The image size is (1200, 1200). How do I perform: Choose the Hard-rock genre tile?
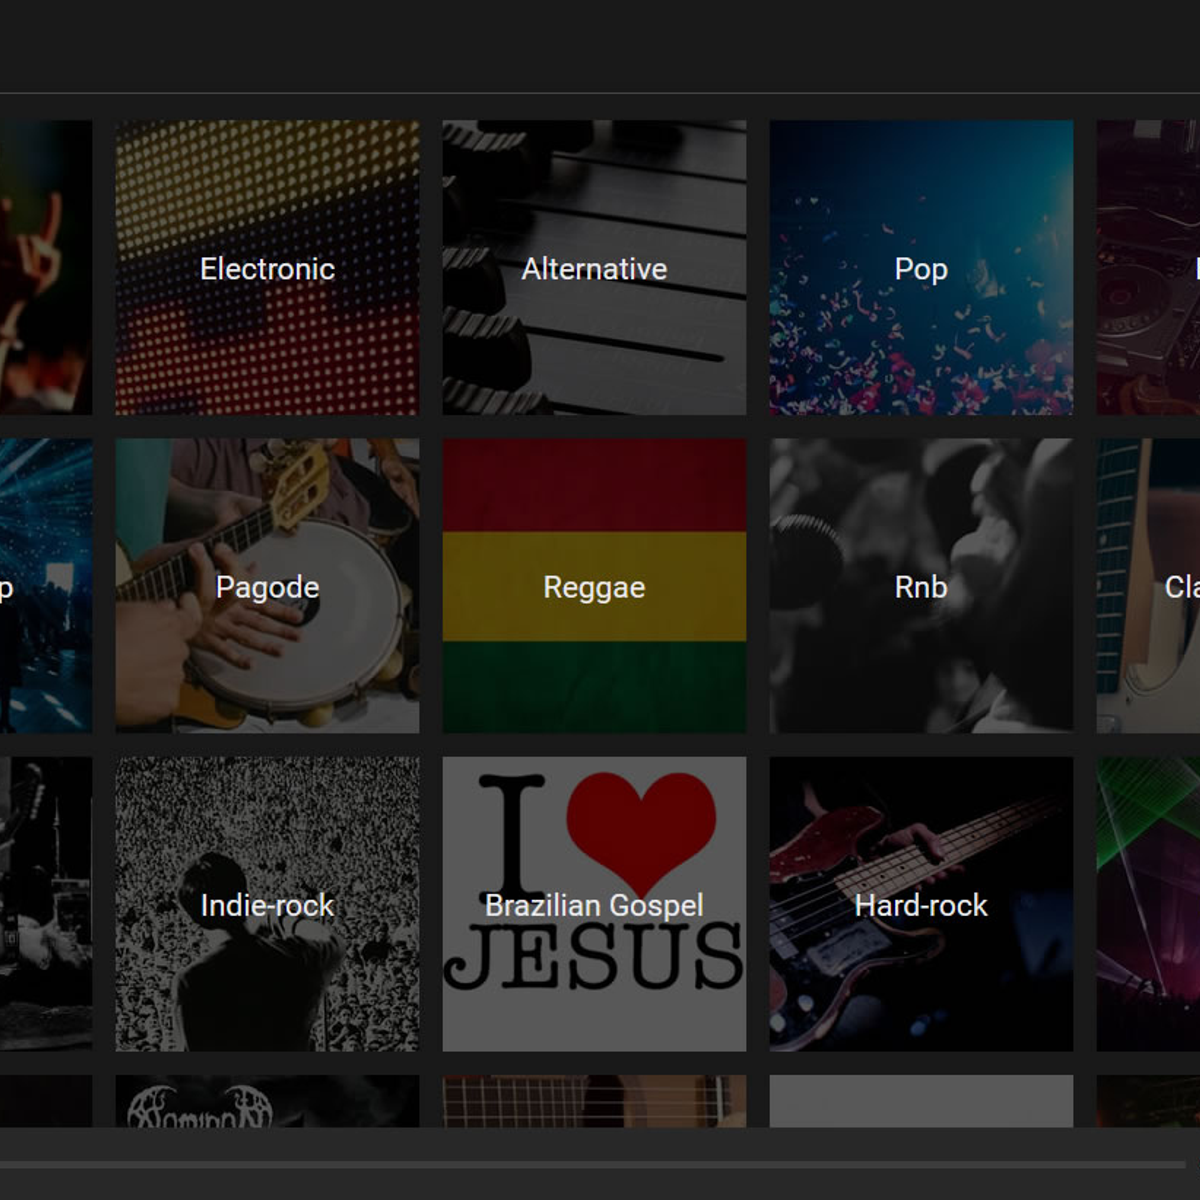click(921, 904)
